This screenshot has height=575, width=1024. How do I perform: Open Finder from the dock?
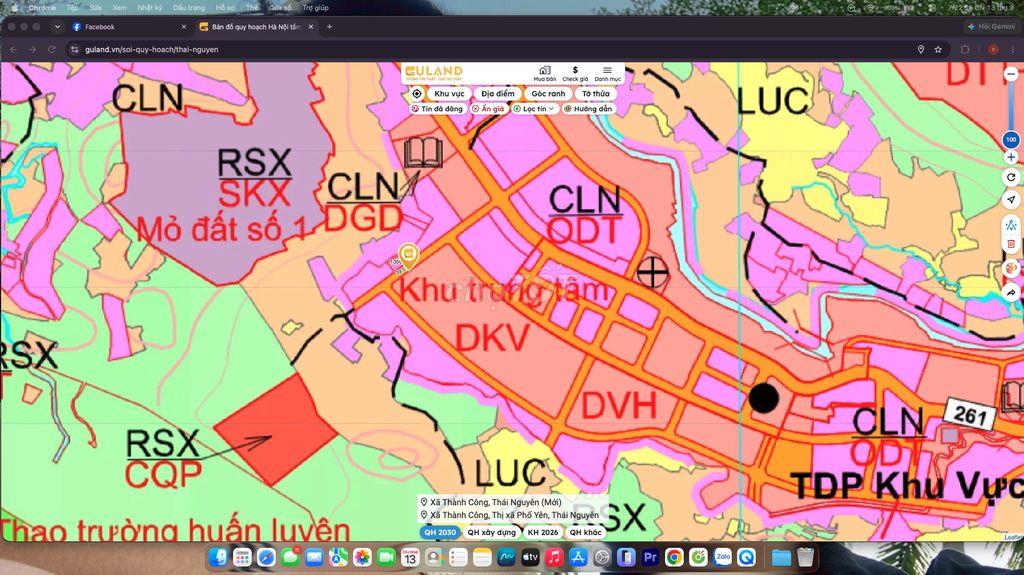[218, 557]
